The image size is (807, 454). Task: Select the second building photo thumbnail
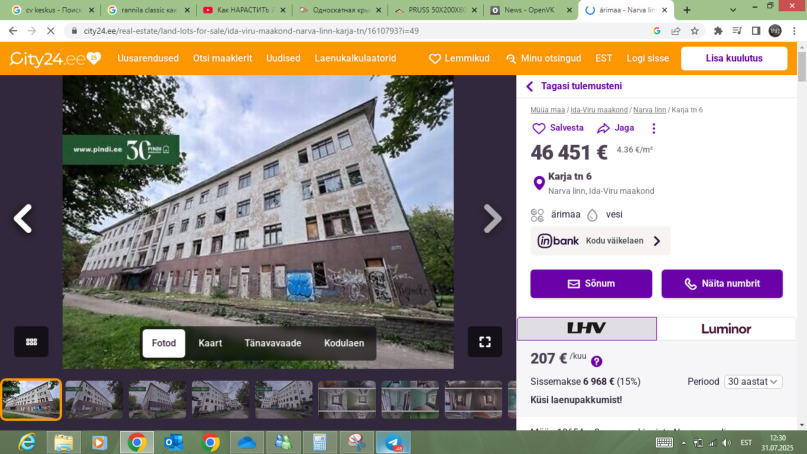[94, 399]
